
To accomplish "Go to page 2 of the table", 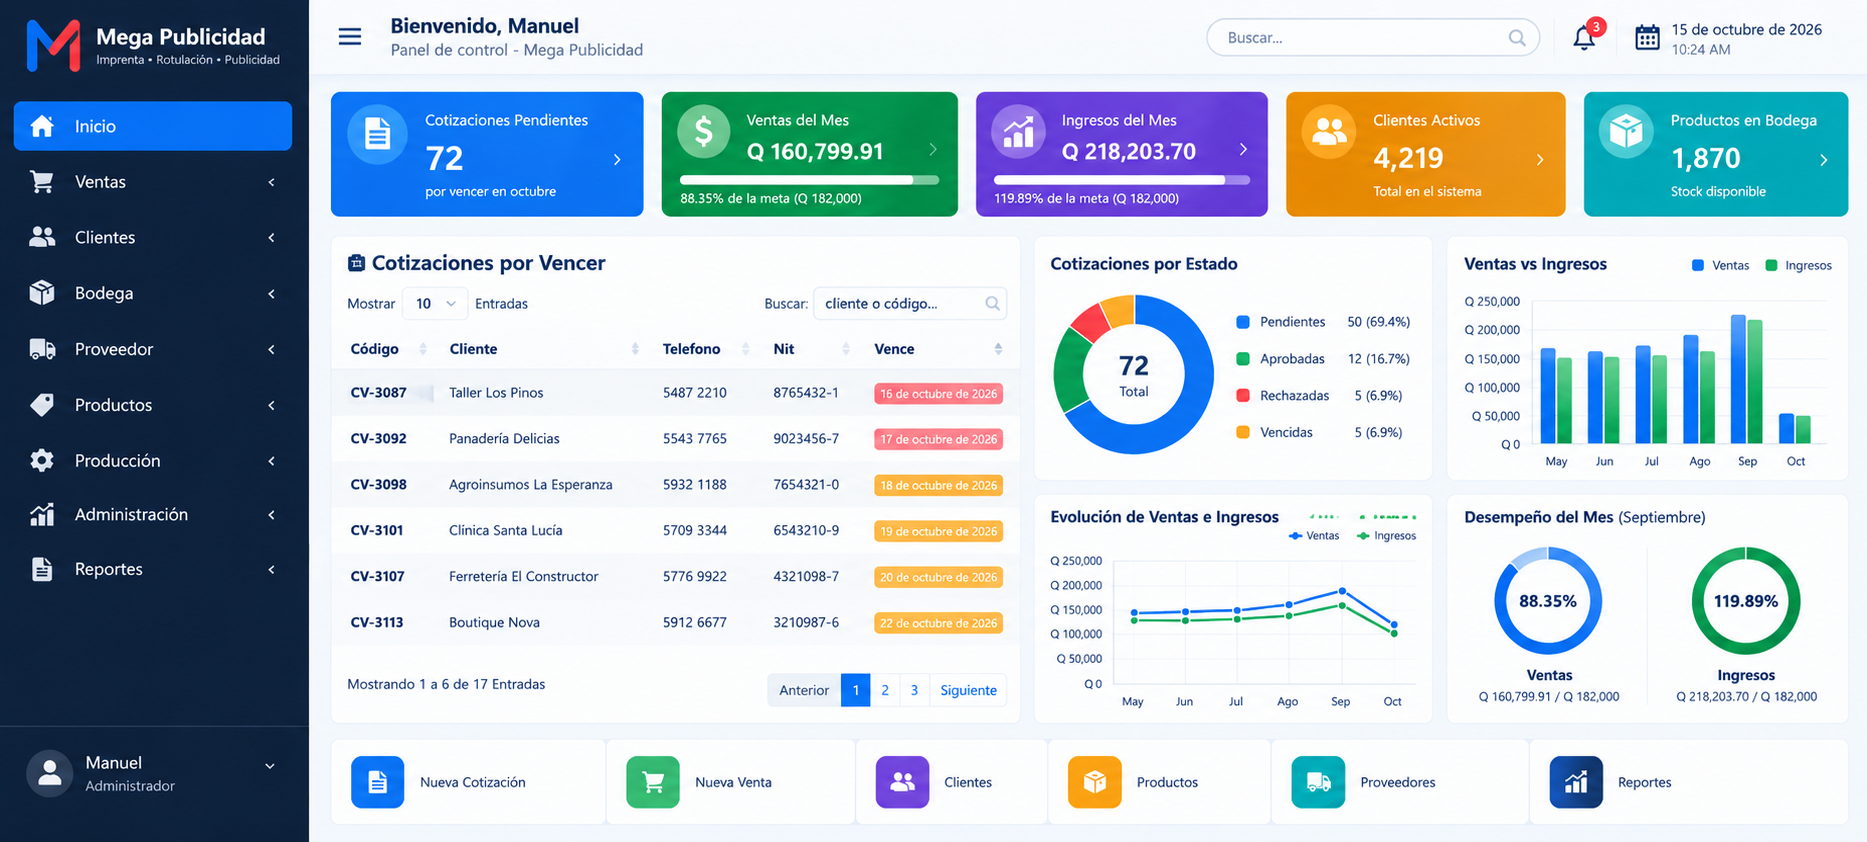I will [885, 690].
